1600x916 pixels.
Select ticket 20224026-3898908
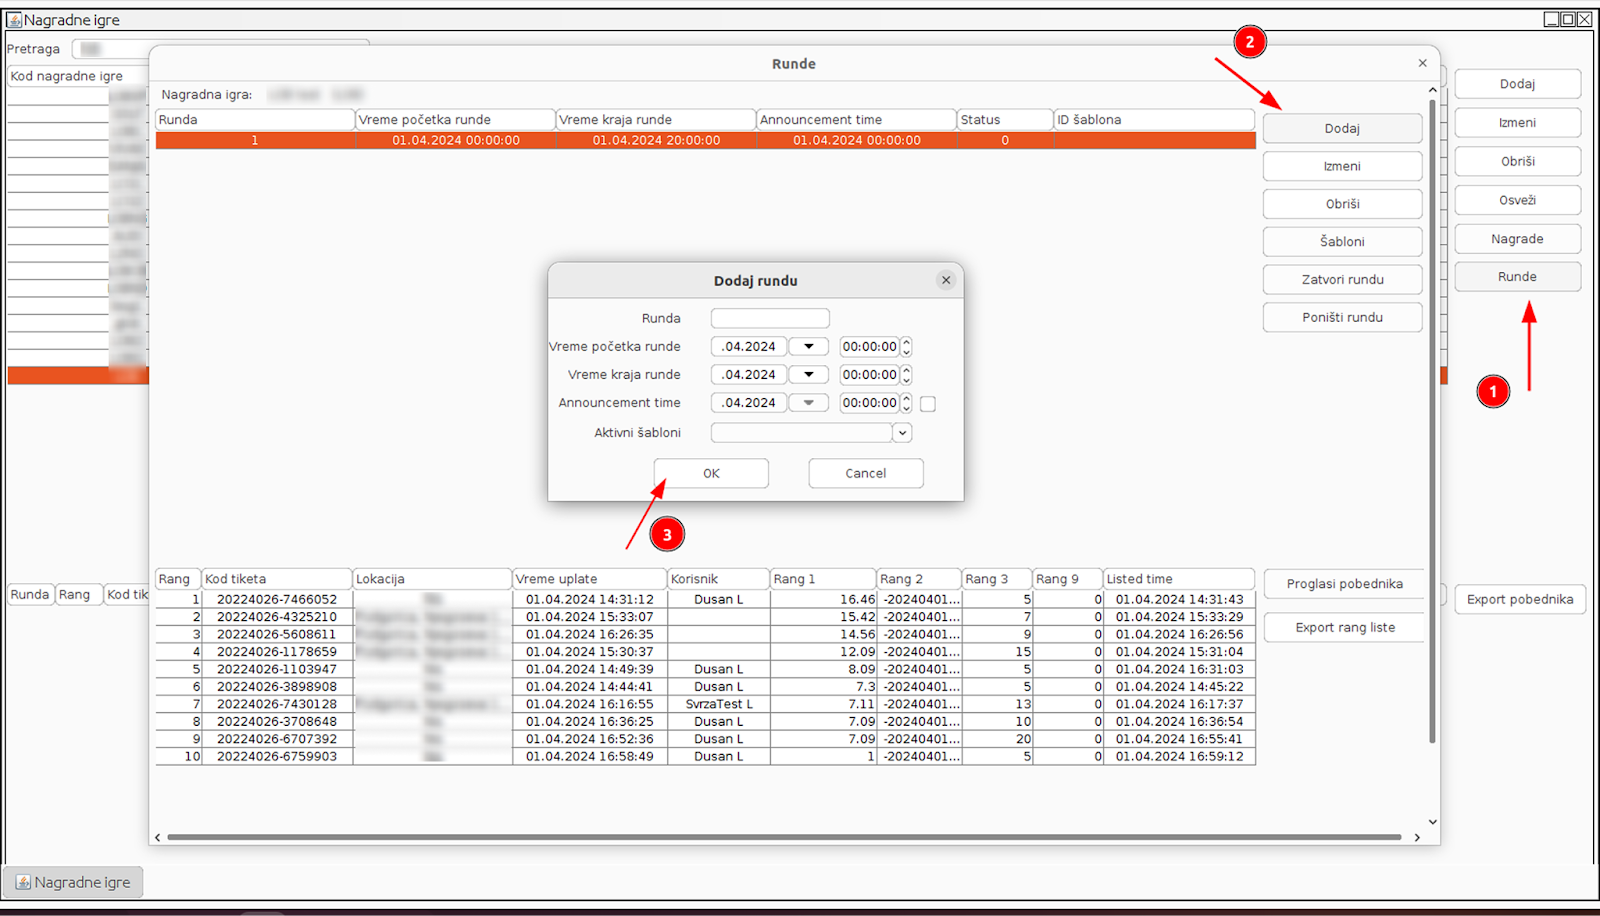277,687
